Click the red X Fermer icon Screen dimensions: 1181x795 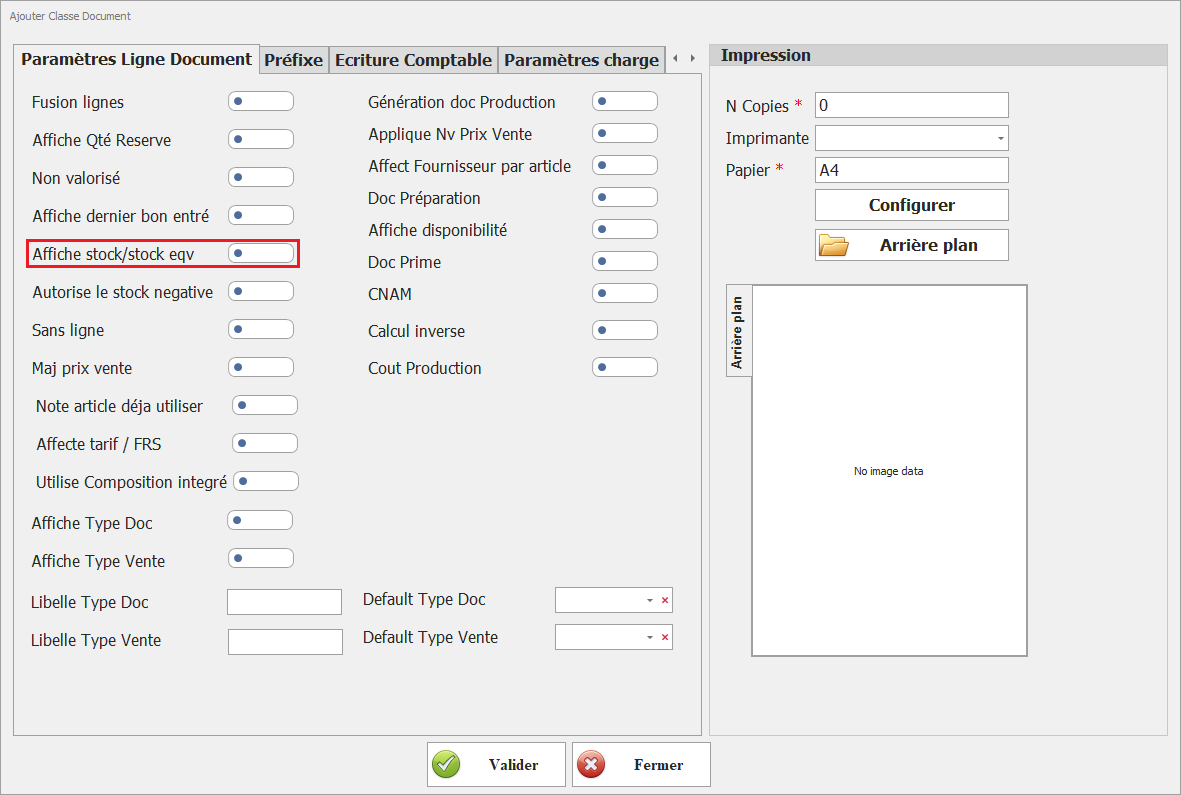591,764
